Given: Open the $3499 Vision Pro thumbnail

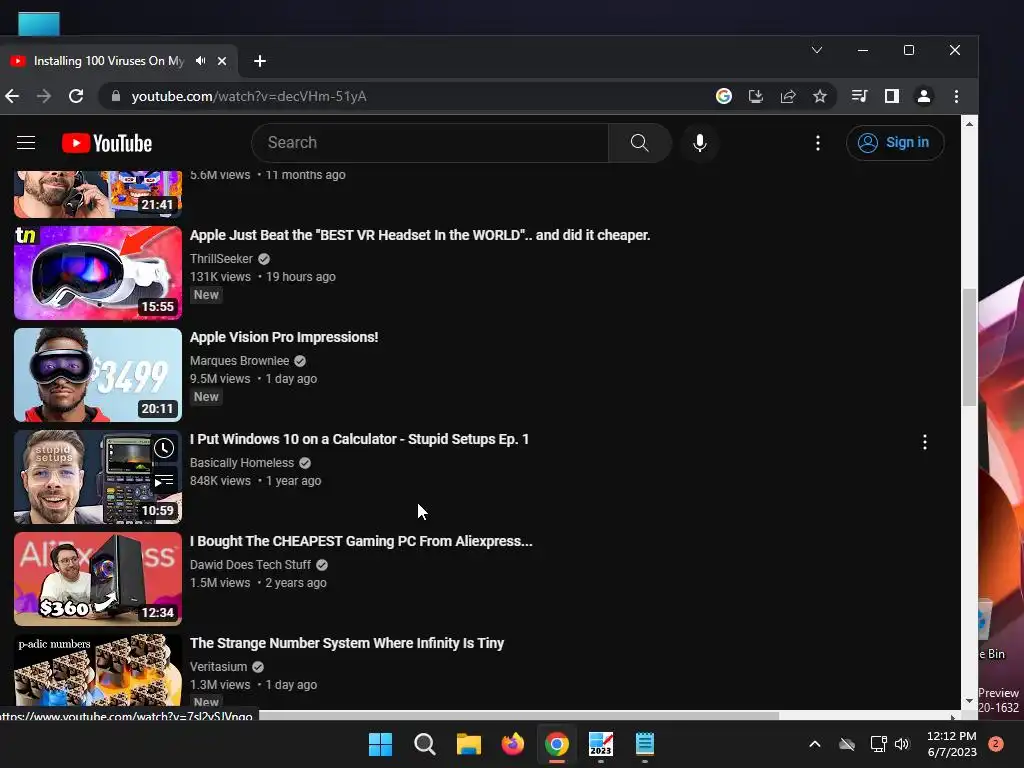Looking at the screenshot, I should coord(98,375).
